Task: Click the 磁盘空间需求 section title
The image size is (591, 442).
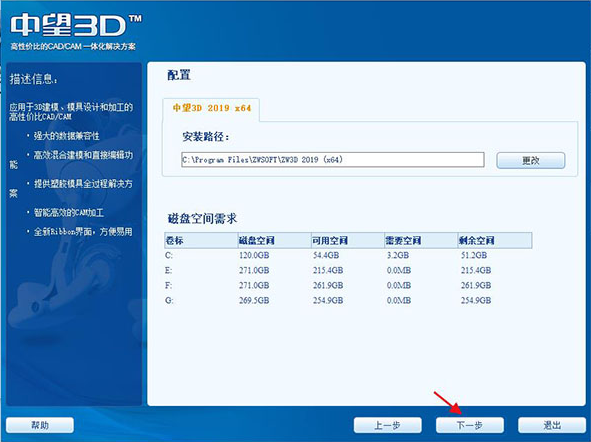Action: coord(202,219)
